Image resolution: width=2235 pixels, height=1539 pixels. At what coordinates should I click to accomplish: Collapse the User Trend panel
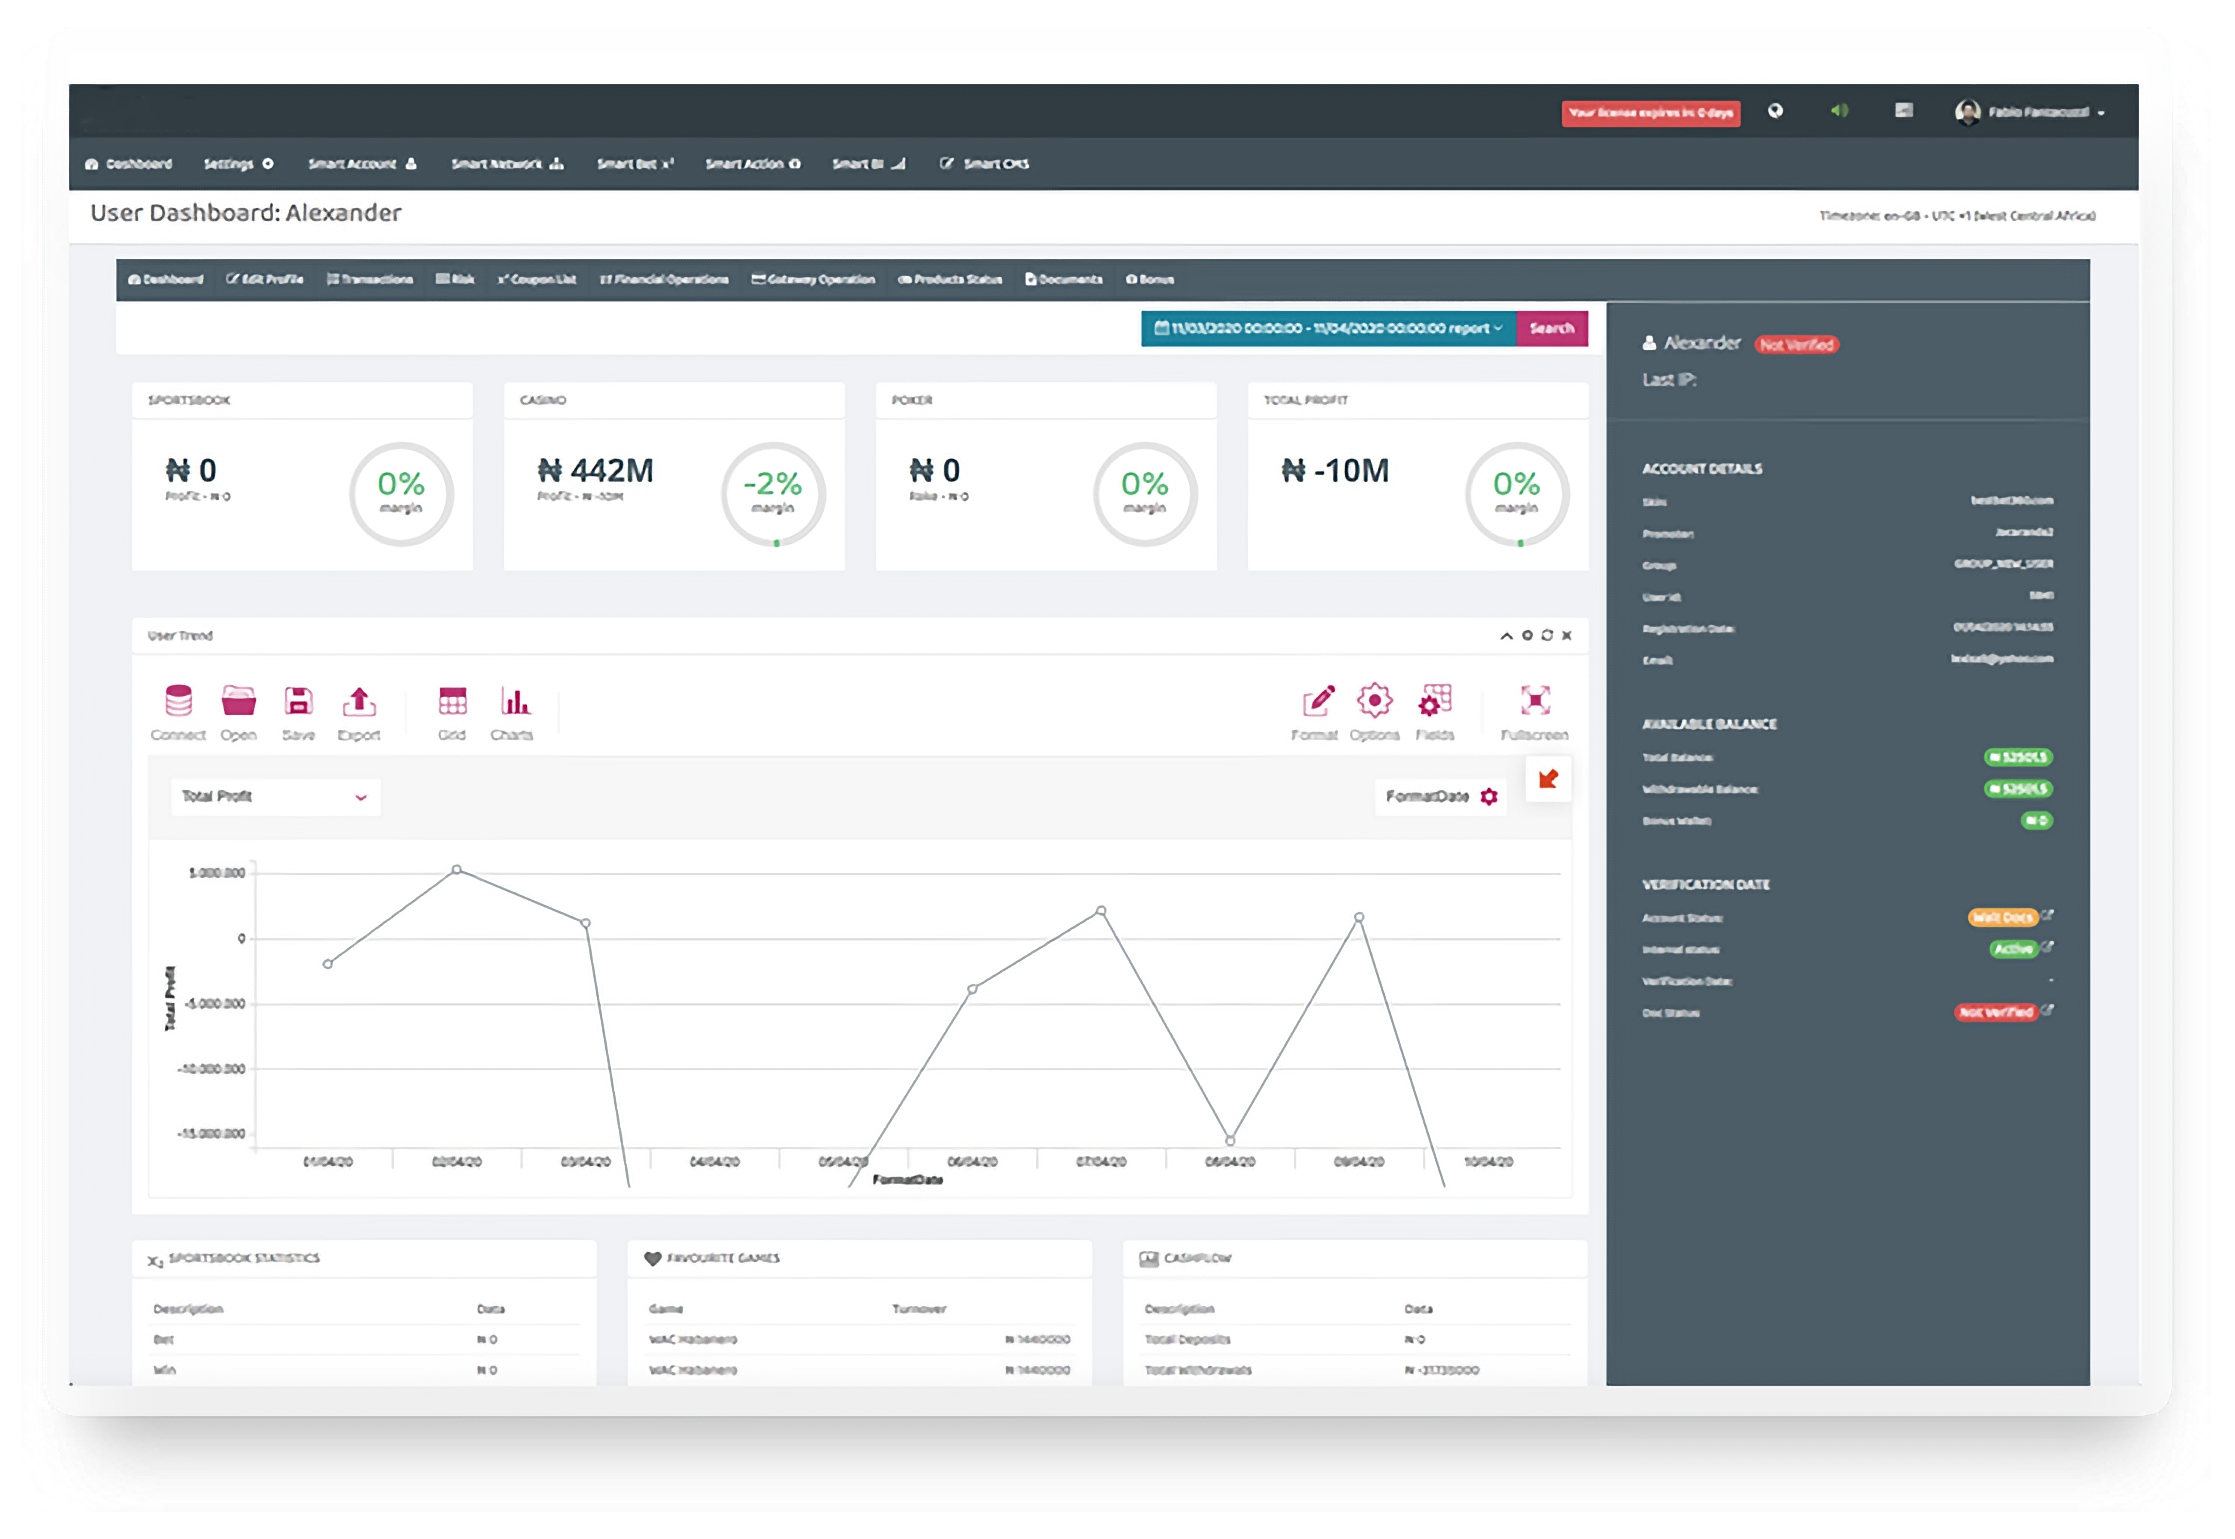click(x=1506, y=636)
